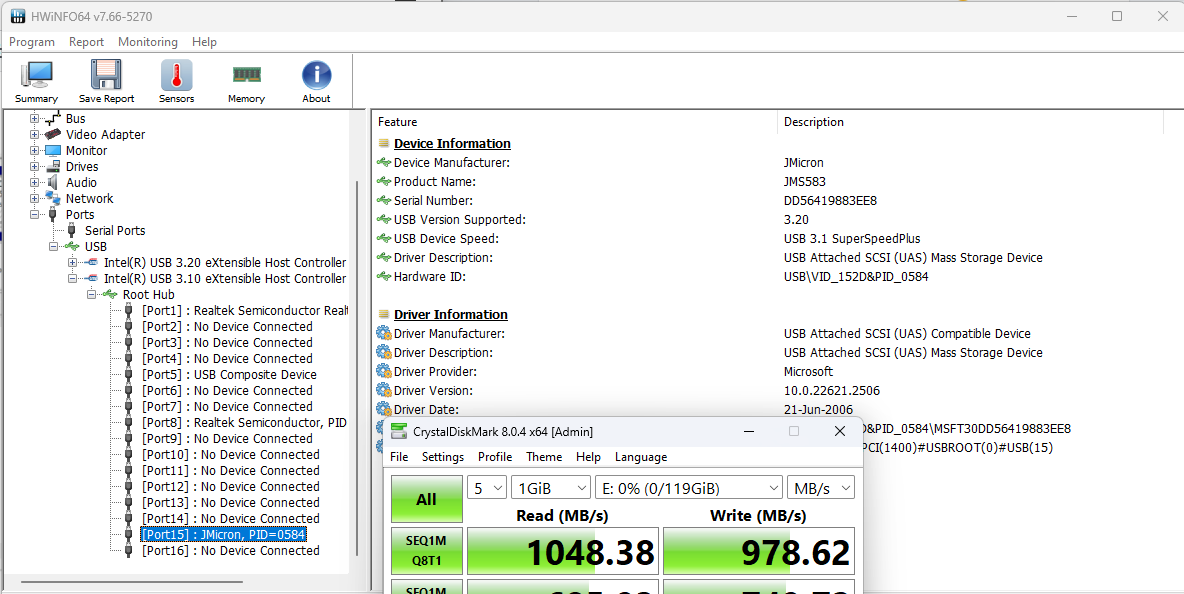Image resolution: width=1184 pixels, height=594 pixels.
Task: Collapse the Root Hub node
Action: click(91, 294)
